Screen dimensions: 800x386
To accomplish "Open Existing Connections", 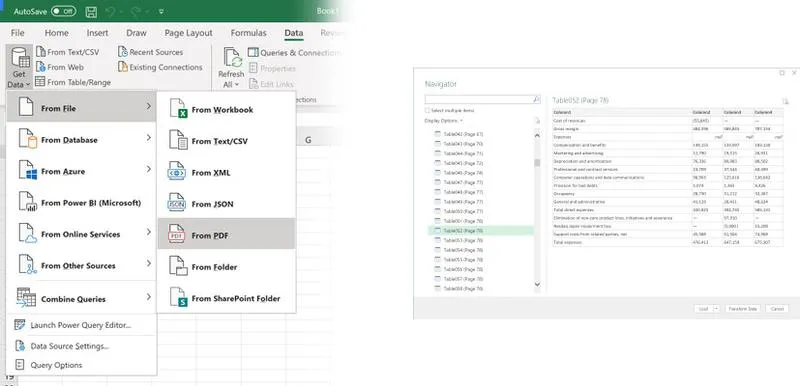I will point(160,67).
